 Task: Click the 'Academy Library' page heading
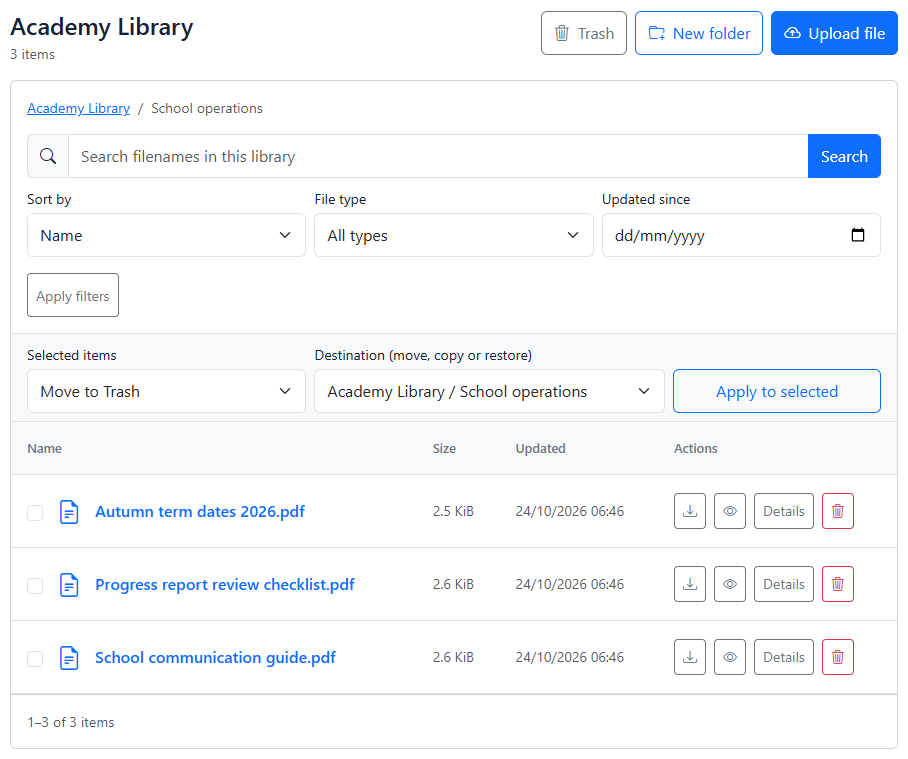[x=102, y=27]
